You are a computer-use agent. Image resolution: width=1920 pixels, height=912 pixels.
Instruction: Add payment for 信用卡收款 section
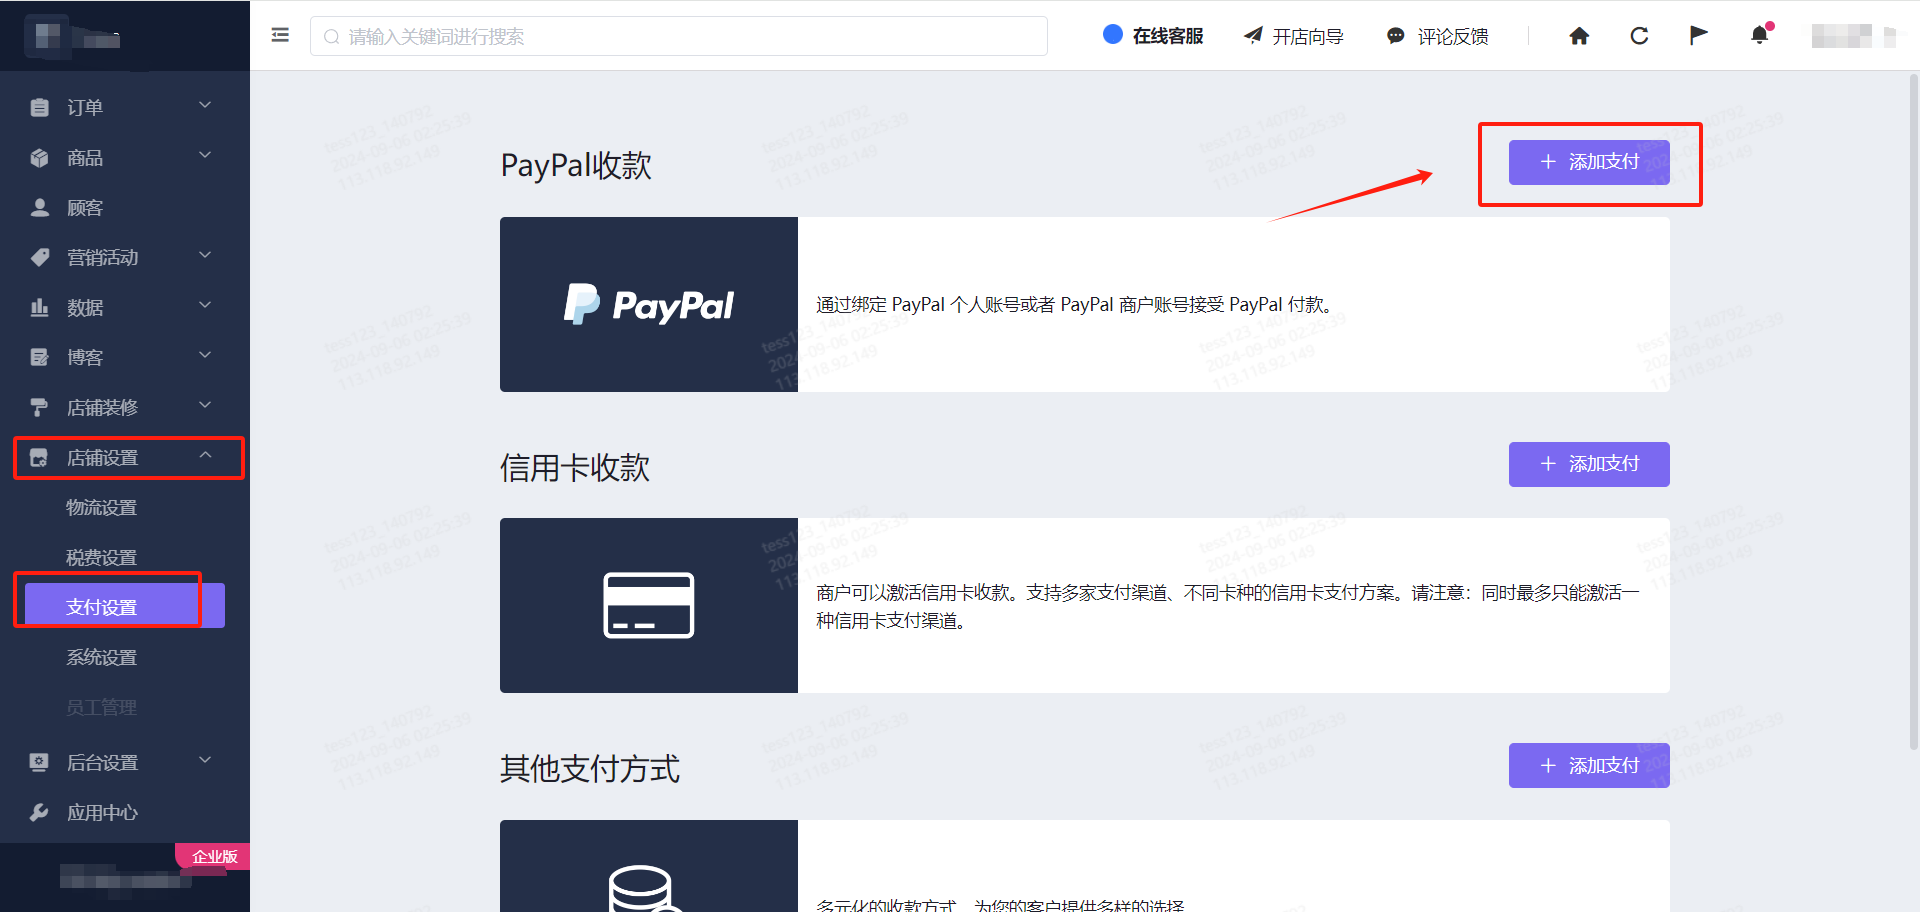click(1589, 464)
